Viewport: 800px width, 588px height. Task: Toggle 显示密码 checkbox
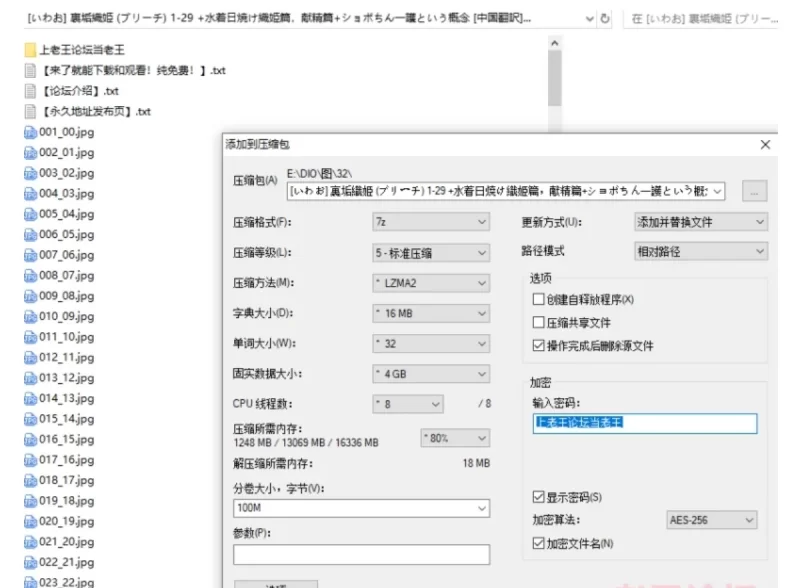(x=538, y=497)
